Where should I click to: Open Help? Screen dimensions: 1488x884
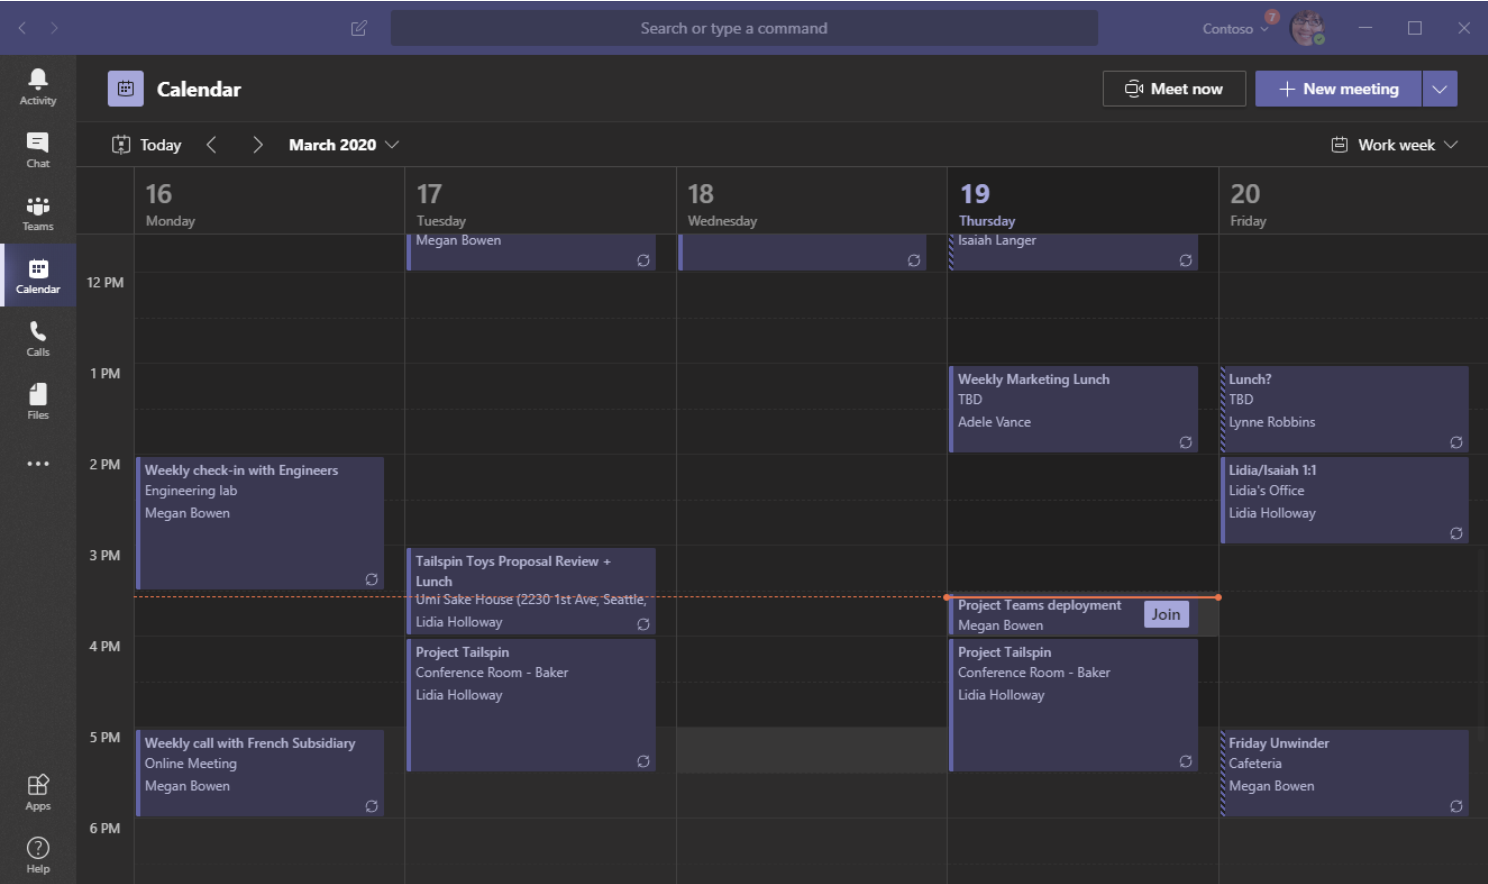click(37, 851)
